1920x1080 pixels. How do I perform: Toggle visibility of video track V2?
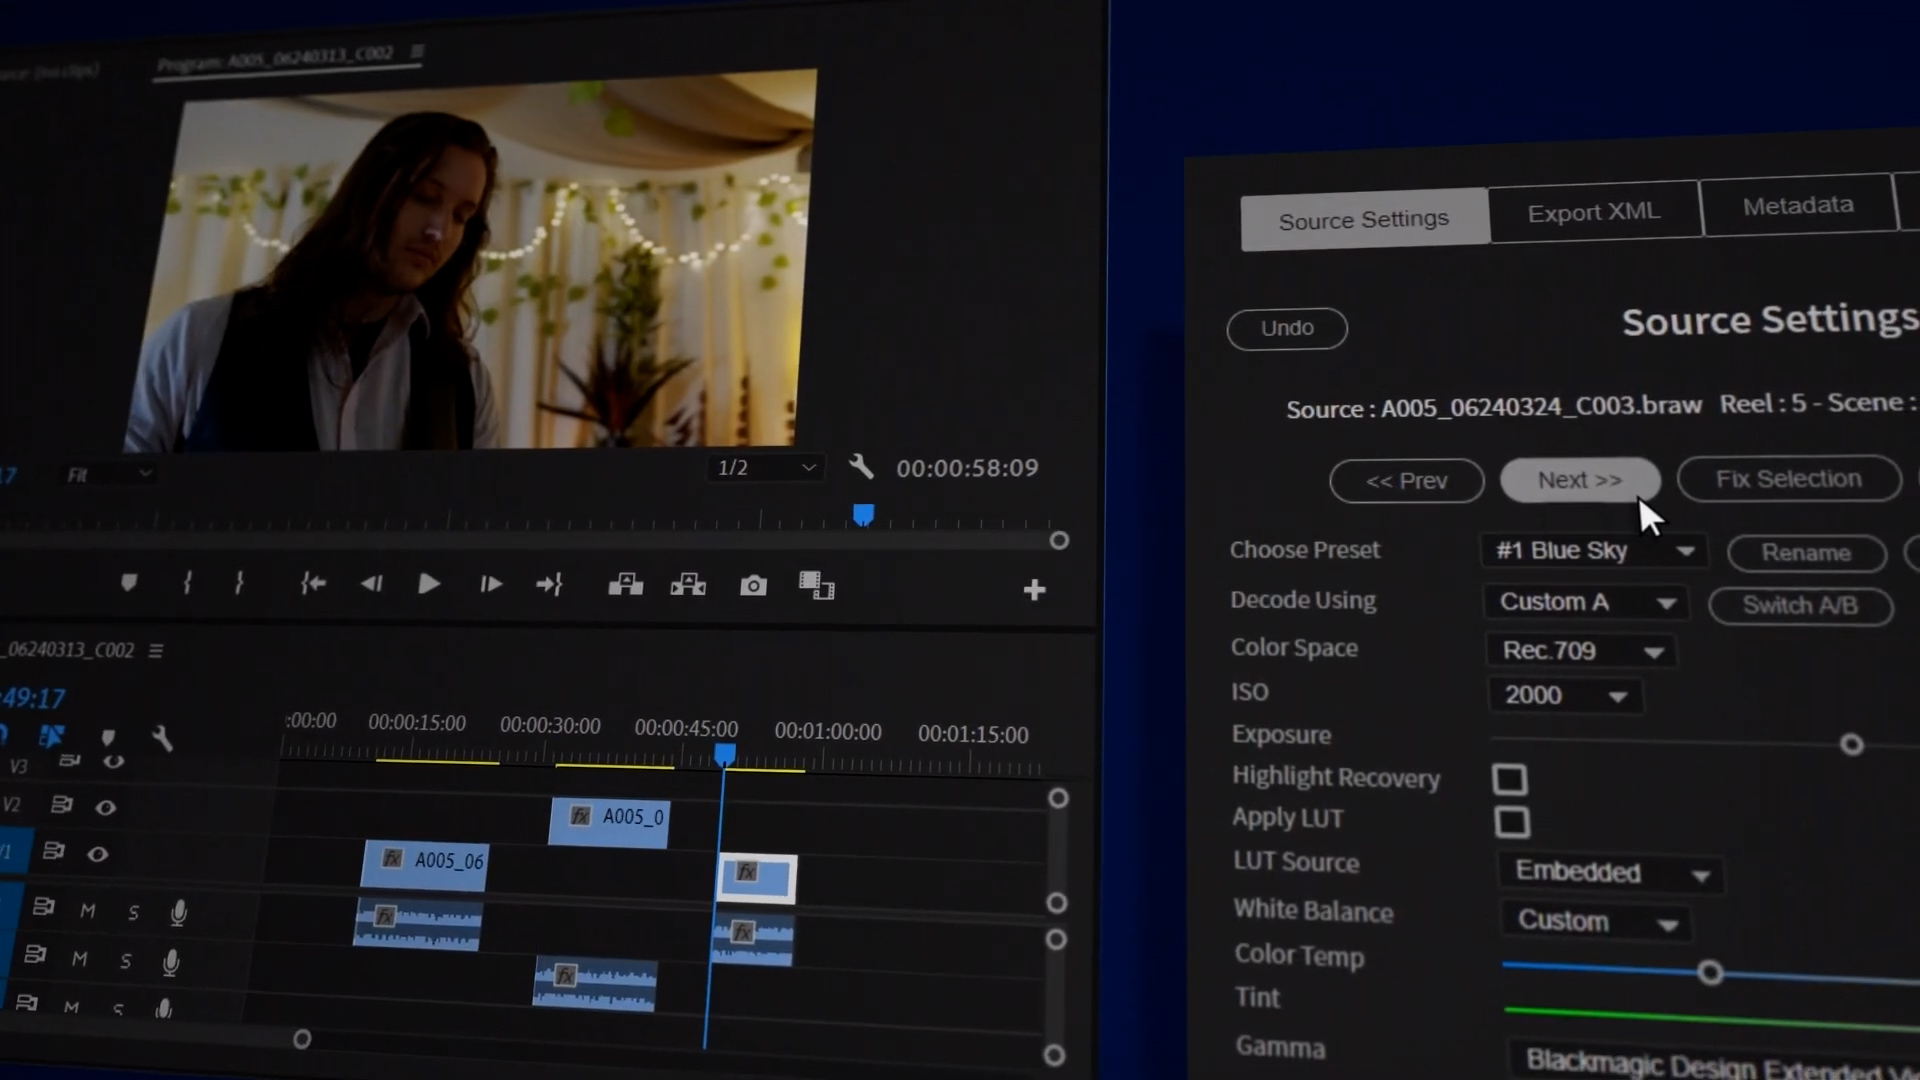[106, 805]
